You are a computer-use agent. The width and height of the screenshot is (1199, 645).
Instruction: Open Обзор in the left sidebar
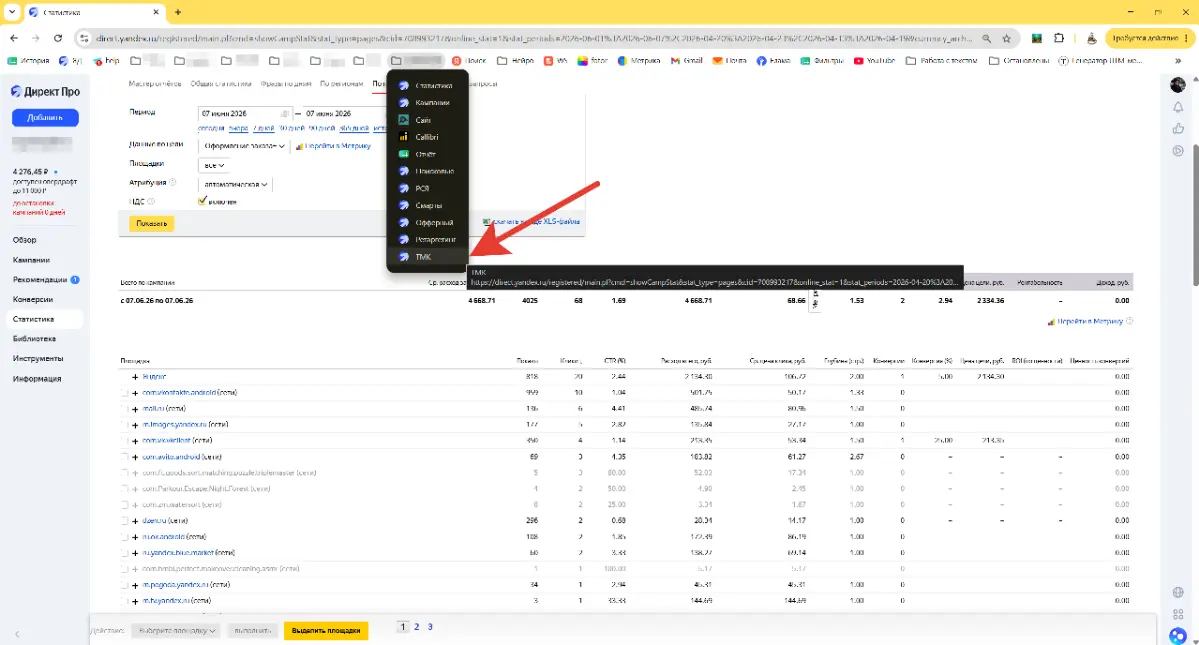tap(24, 240)
